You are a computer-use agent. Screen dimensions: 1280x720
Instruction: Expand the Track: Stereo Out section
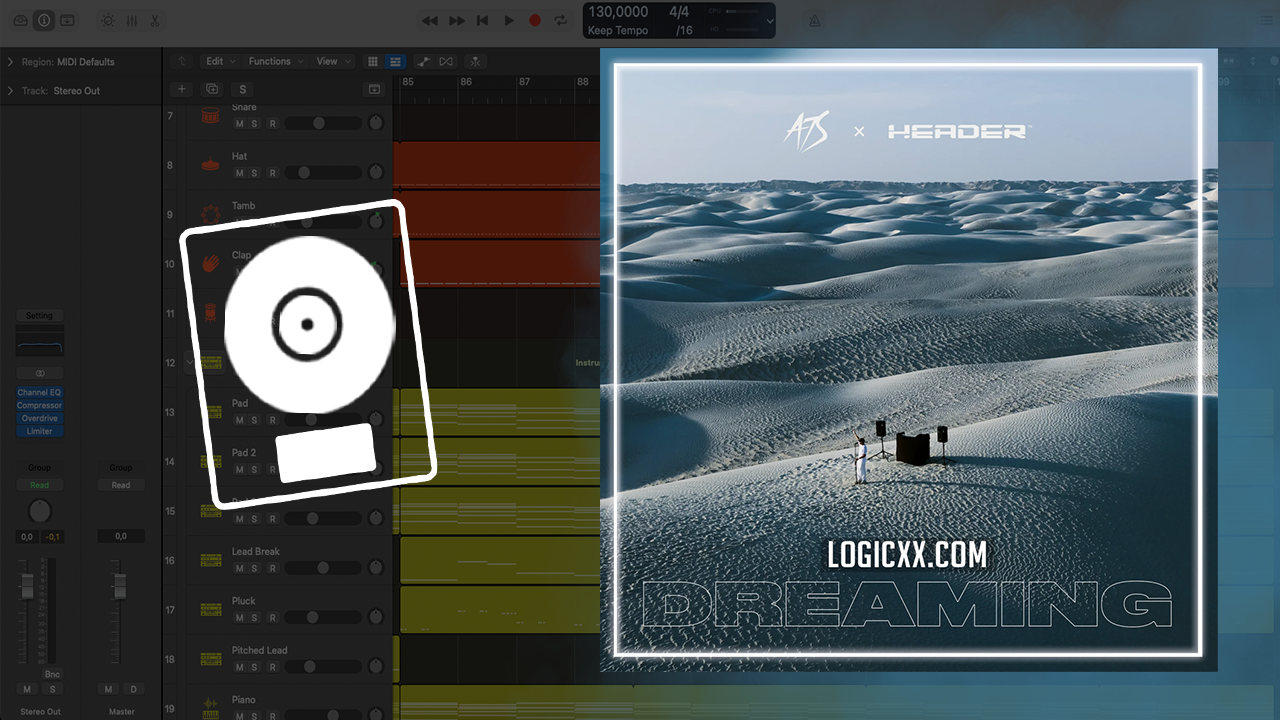(x=10, y=91)
